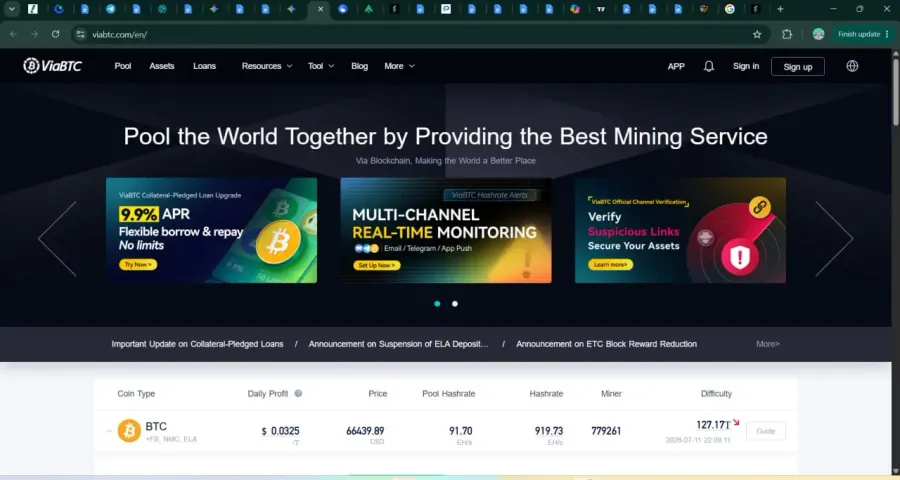Show previous banner with left carousel arrow
Viewport: 900px width, 480px height.
[57, 238]
